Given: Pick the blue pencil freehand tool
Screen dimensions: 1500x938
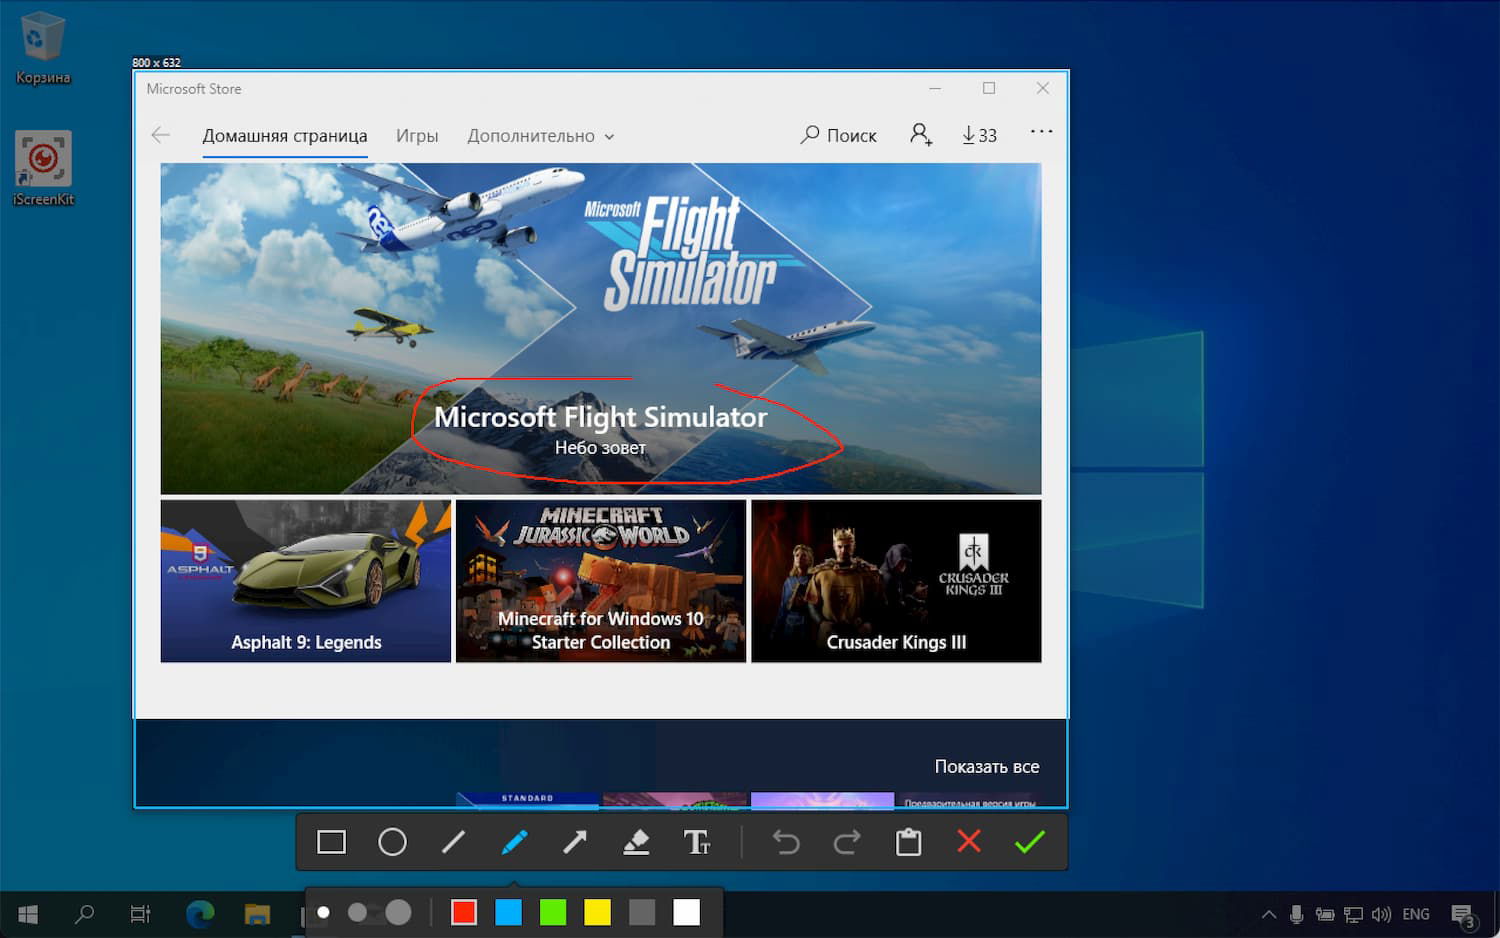Looking at the screenshot, I should point(514,842).
